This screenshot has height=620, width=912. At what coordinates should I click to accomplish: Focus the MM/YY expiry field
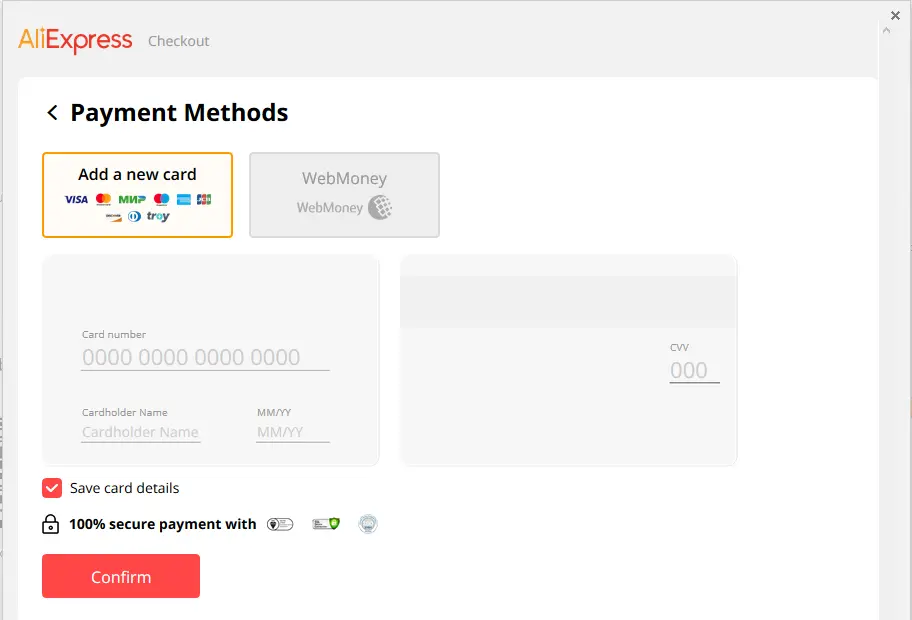tap(293, 432)
